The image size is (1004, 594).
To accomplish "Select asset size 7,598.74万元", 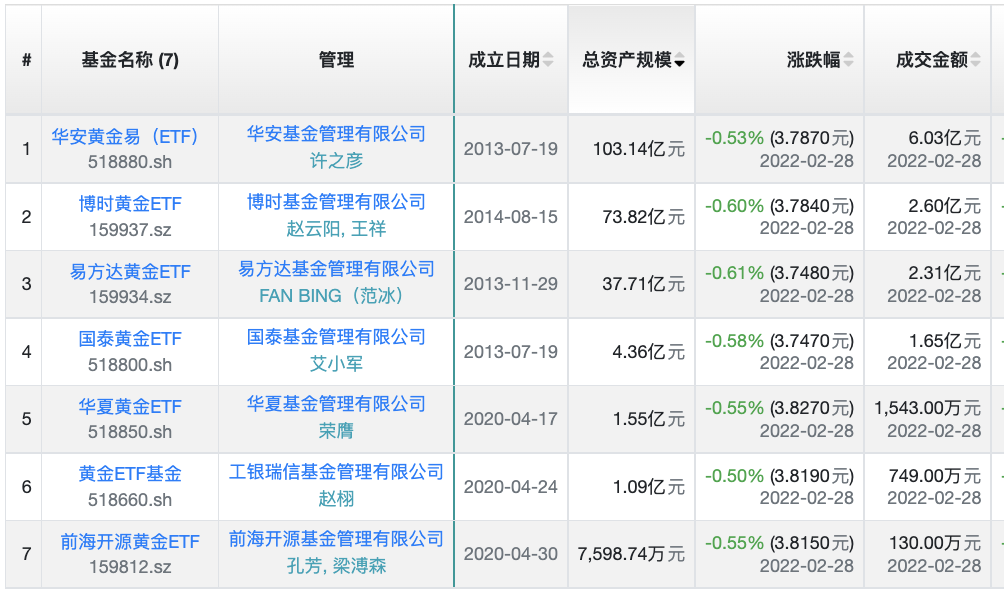I will point(631,554).
